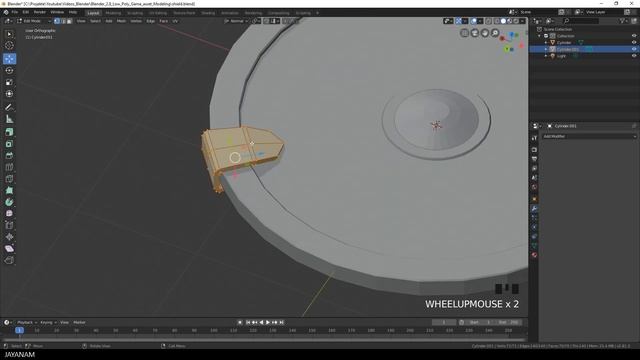Expand the Light outliner item
The image size is (640, 360).
546,56
